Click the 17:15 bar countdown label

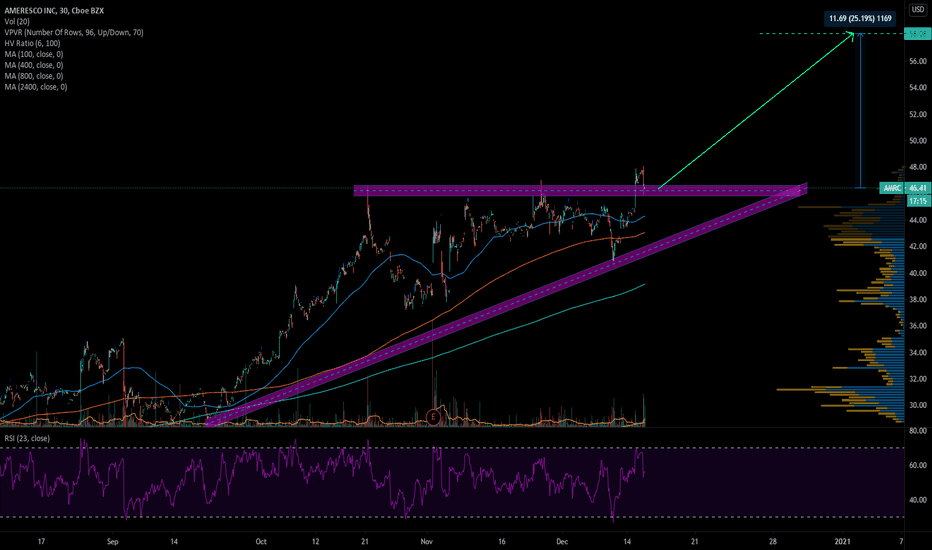pyautogui.click(x=918, y=201)
